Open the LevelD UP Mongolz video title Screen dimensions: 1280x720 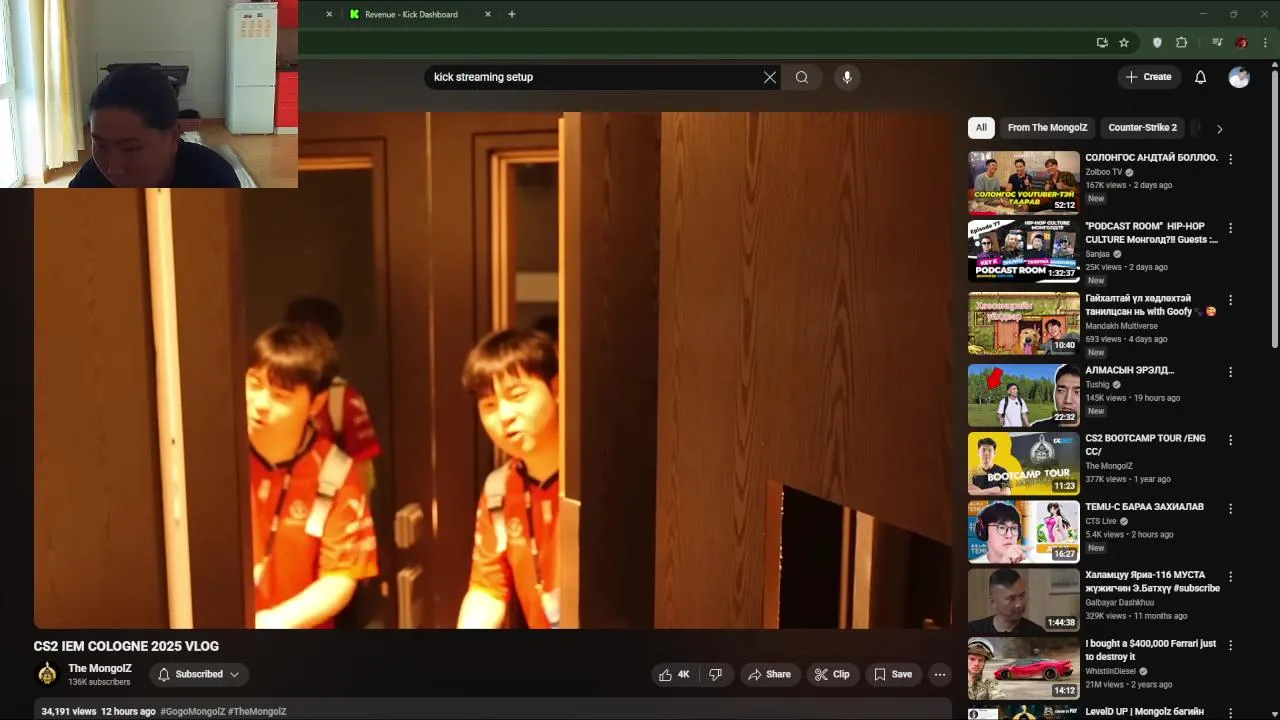pyautogui.click(x=1144, y=712)
